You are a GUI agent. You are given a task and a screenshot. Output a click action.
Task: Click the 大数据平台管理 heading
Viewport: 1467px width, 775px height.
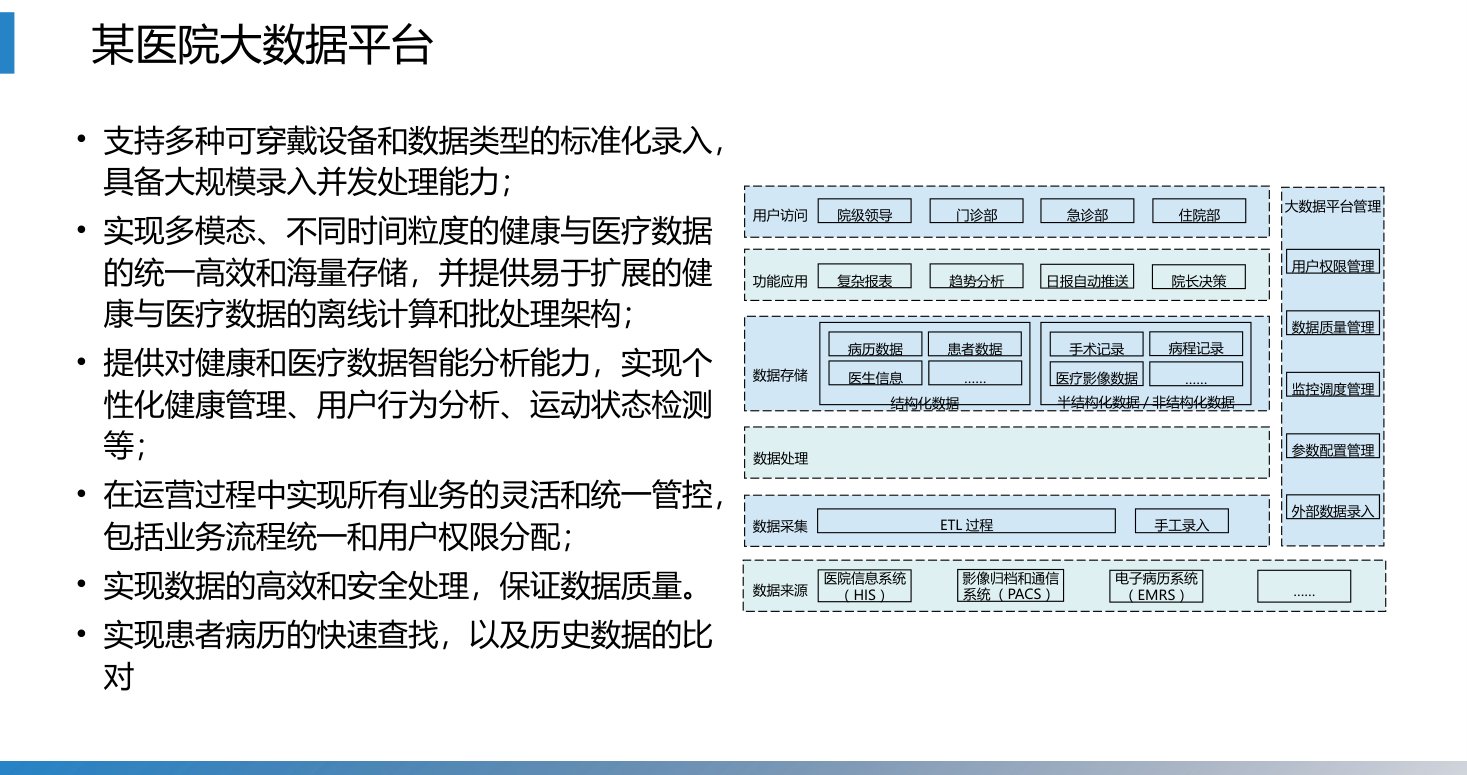click(x=1332, y=207)
